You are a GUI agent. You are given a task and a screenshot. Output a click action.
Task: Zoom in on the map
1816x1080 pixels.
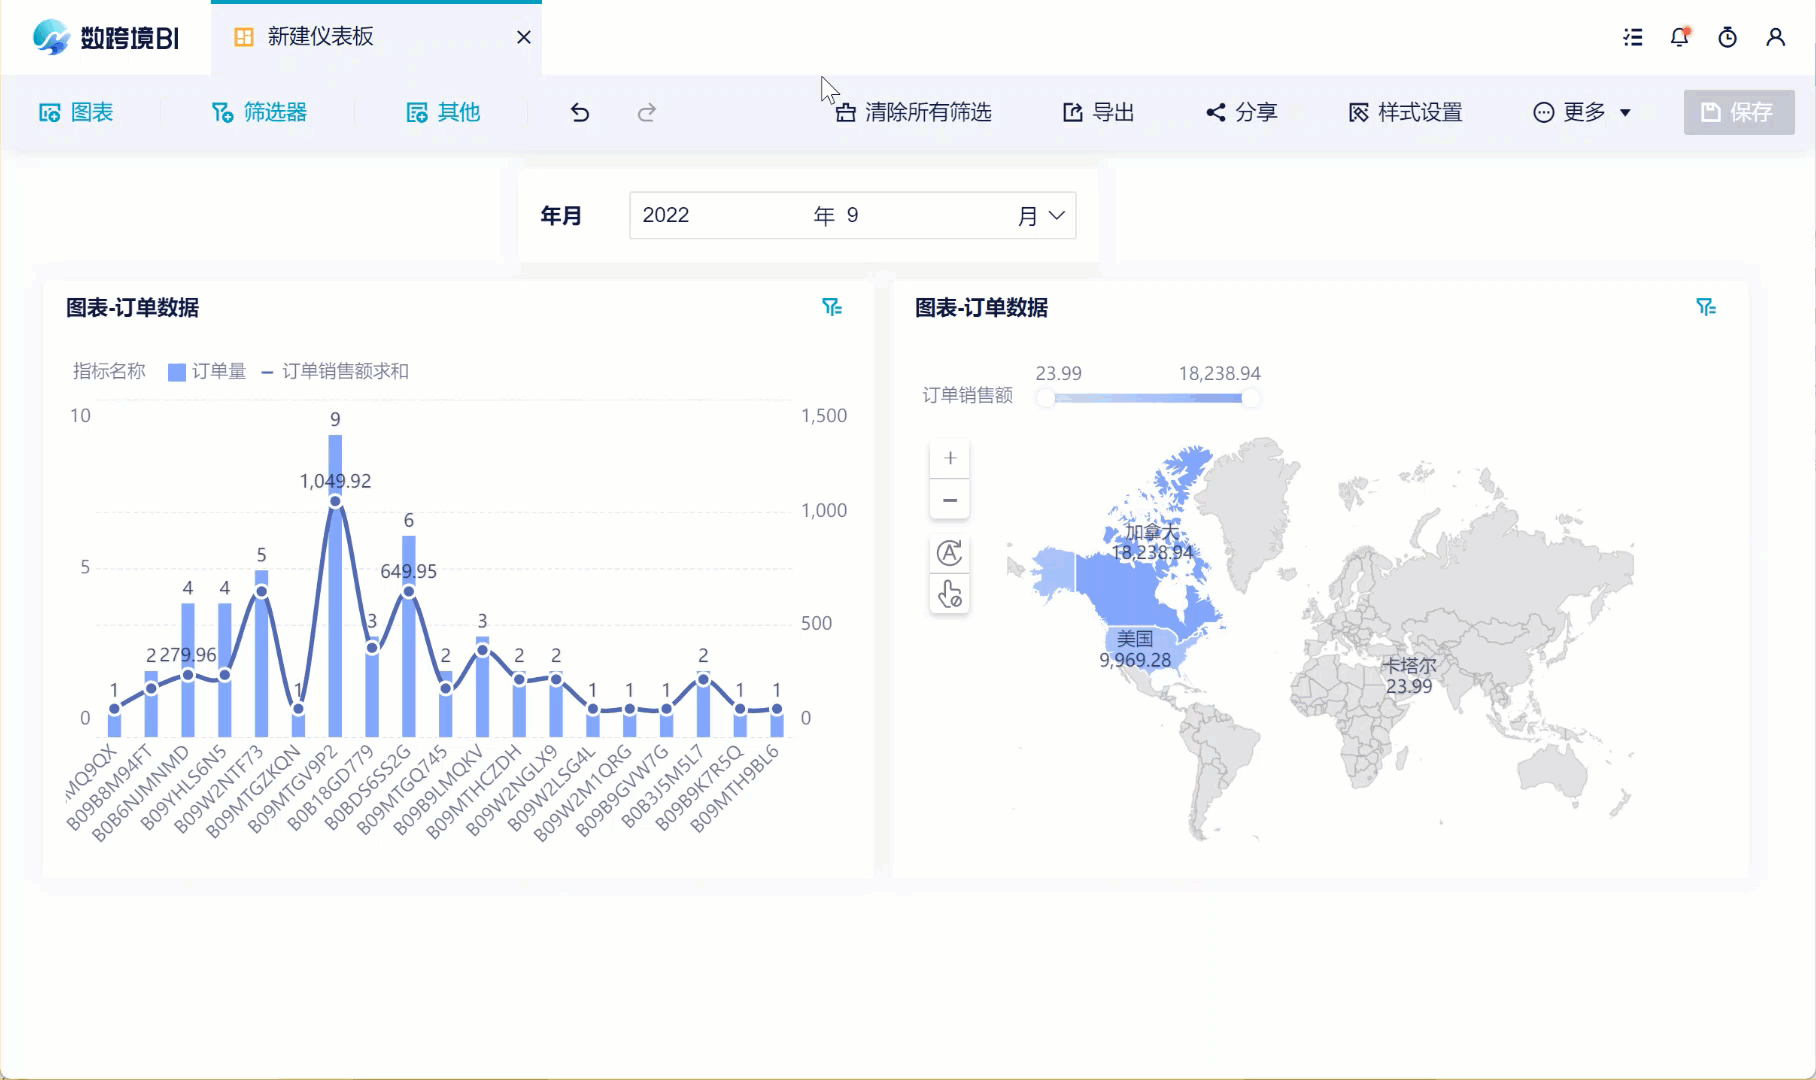point(950,458)
